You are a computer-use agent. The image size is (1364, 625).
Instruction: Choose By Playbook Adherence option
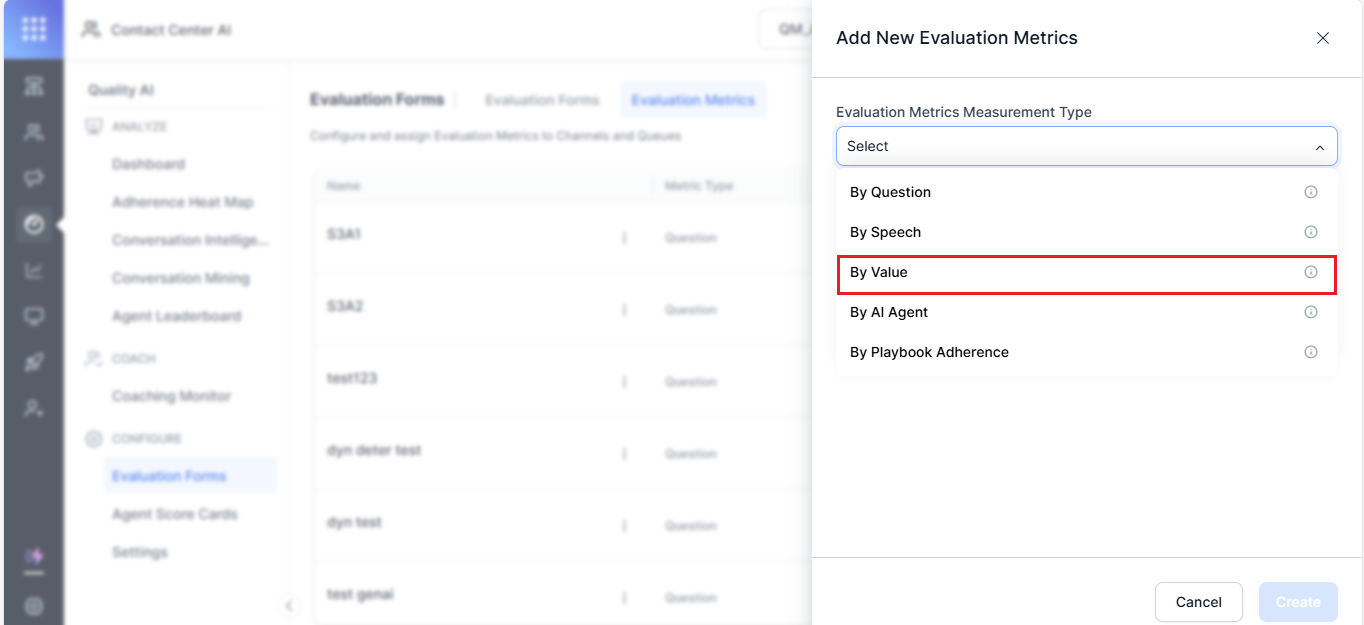point(929,352)
